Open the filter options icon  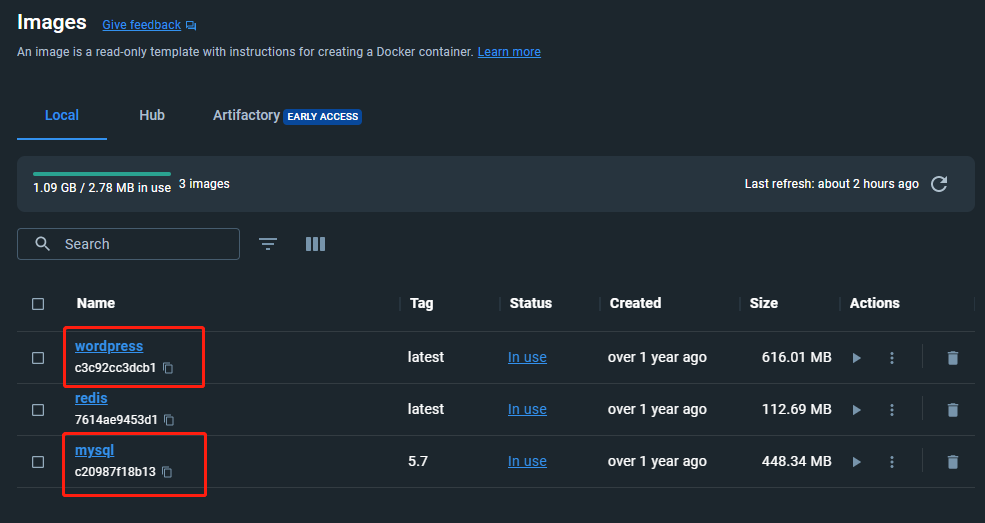click(268, 244)
